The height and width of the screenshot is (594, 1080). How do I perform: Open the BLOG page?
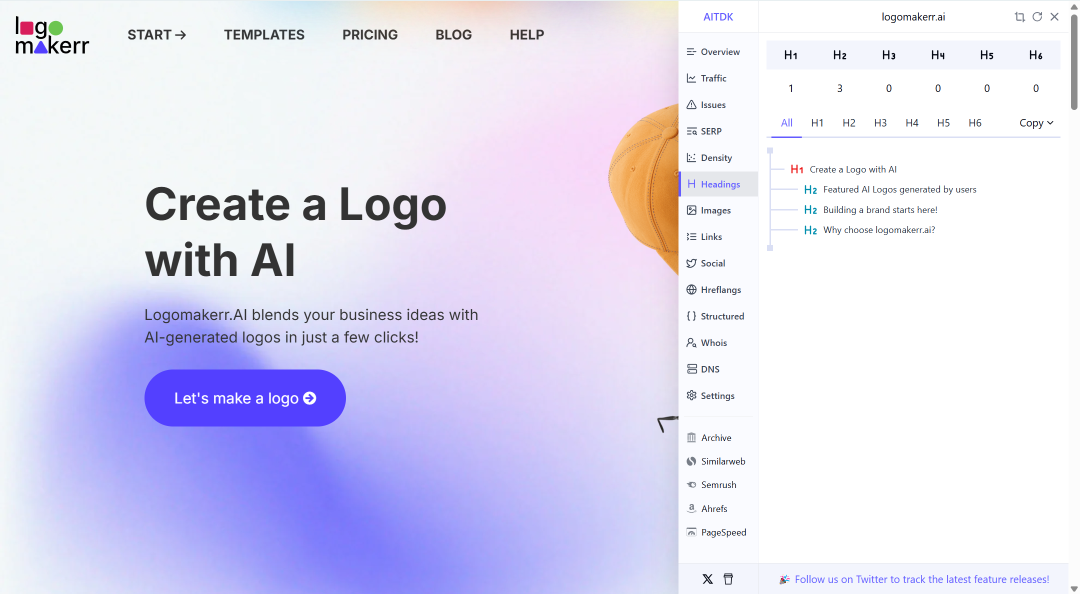(453, 34)
